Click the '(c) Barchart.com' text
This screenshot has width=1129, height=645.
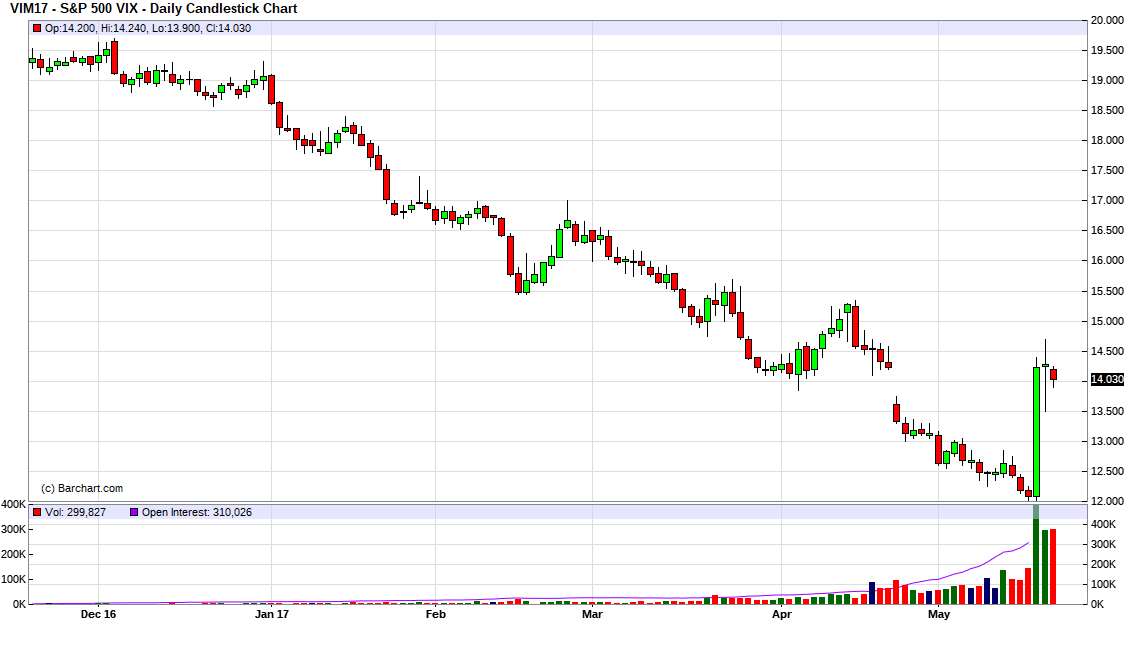81,488
